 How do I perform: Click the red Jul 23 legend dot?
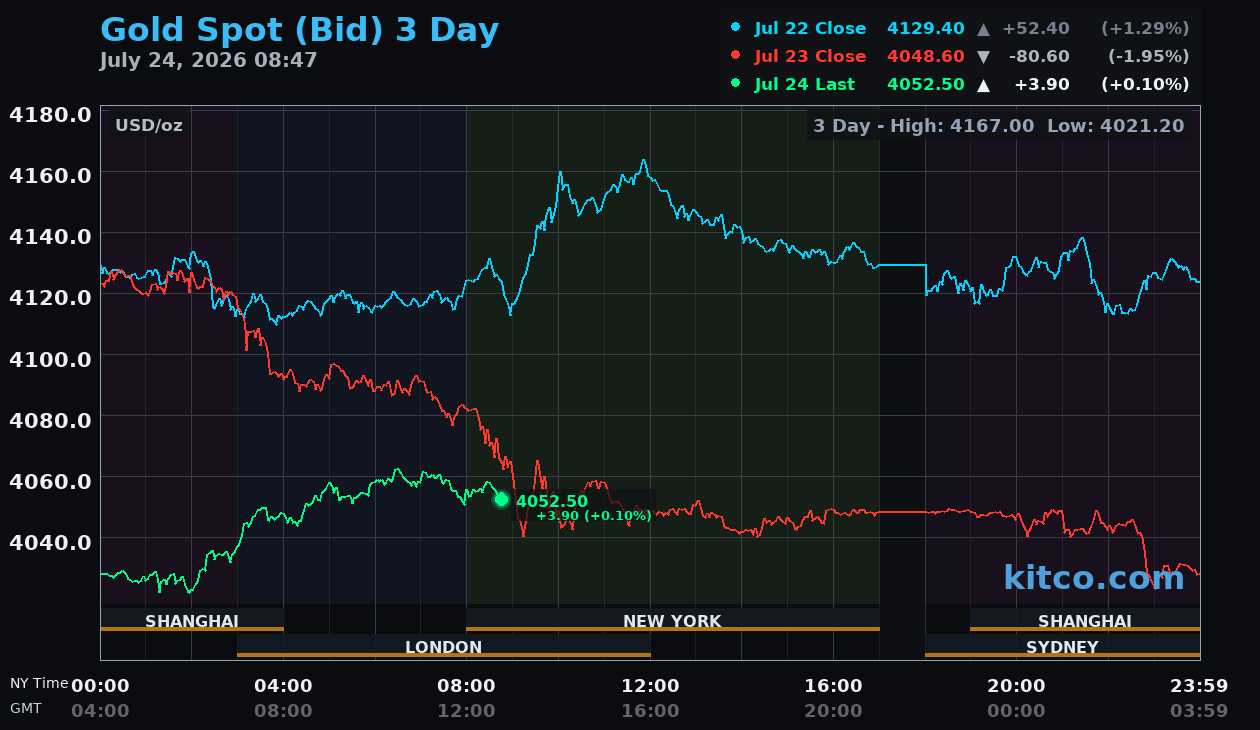point(736,56)
